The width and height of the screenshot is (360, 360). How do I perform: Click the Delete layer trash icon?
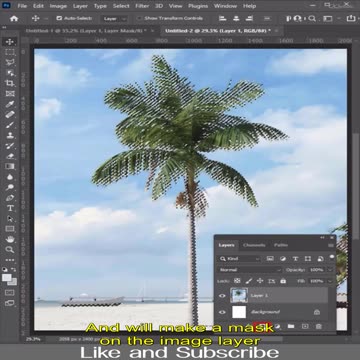(319, 326)
